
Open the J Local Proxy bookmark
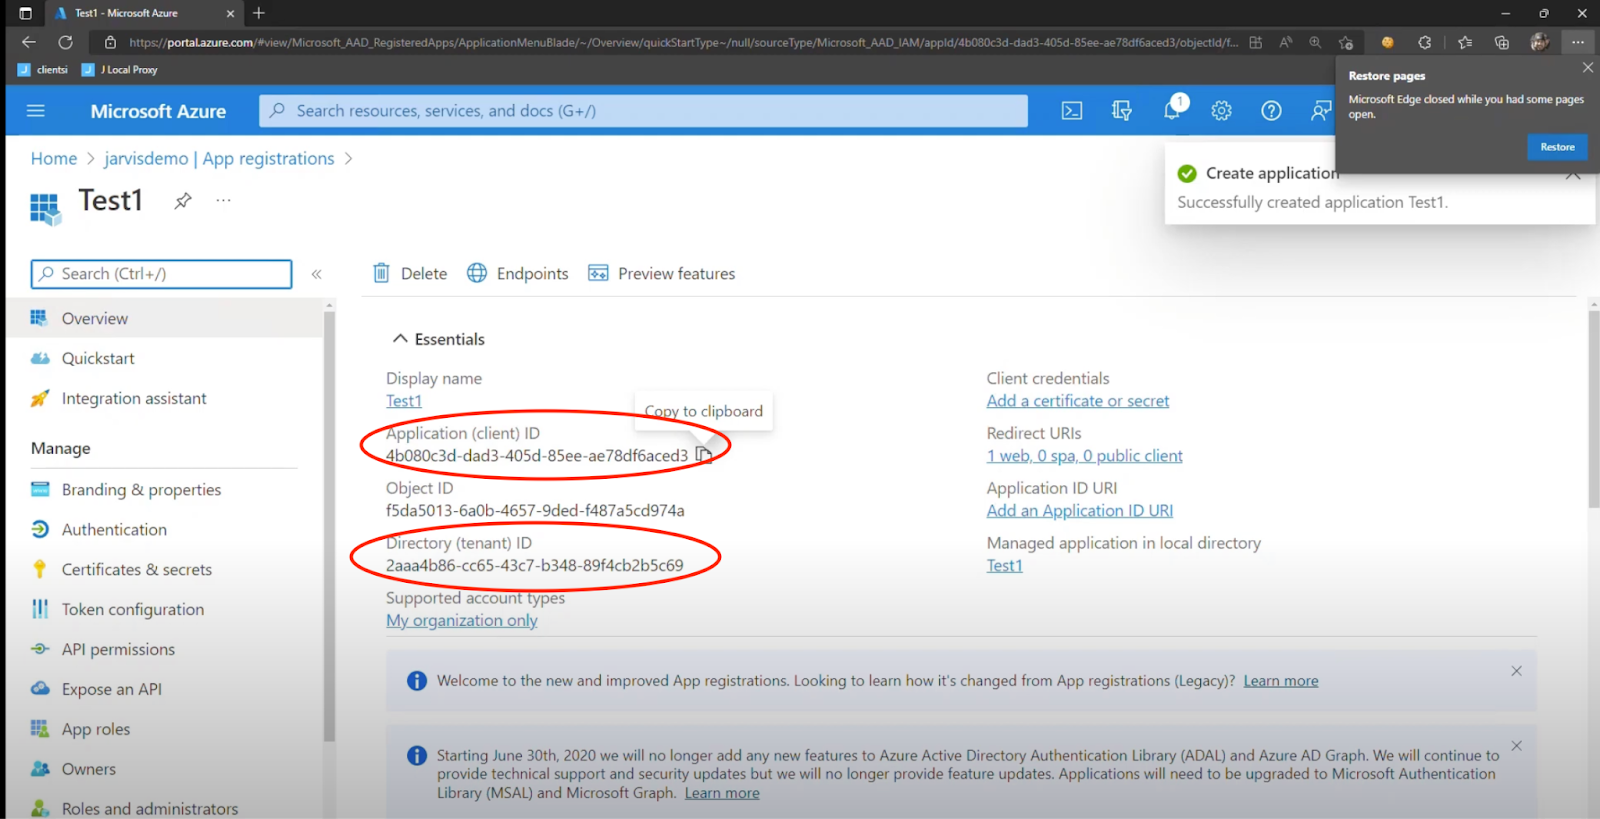(x=119, y=70)
